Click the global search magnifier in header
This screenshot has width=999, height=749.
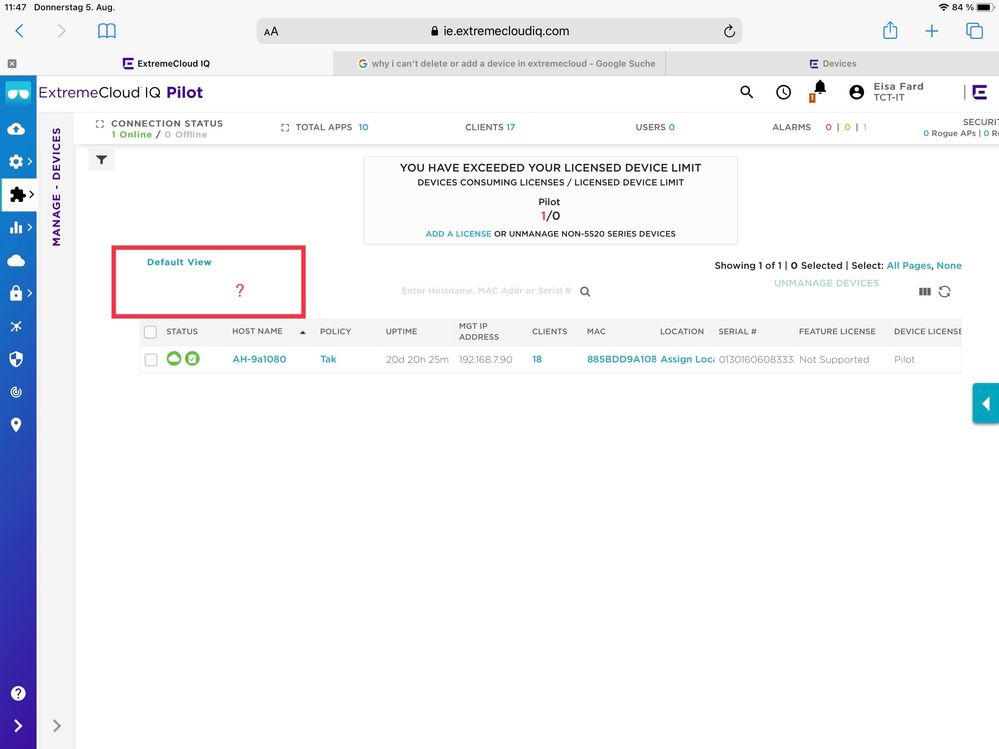point(747,92)
